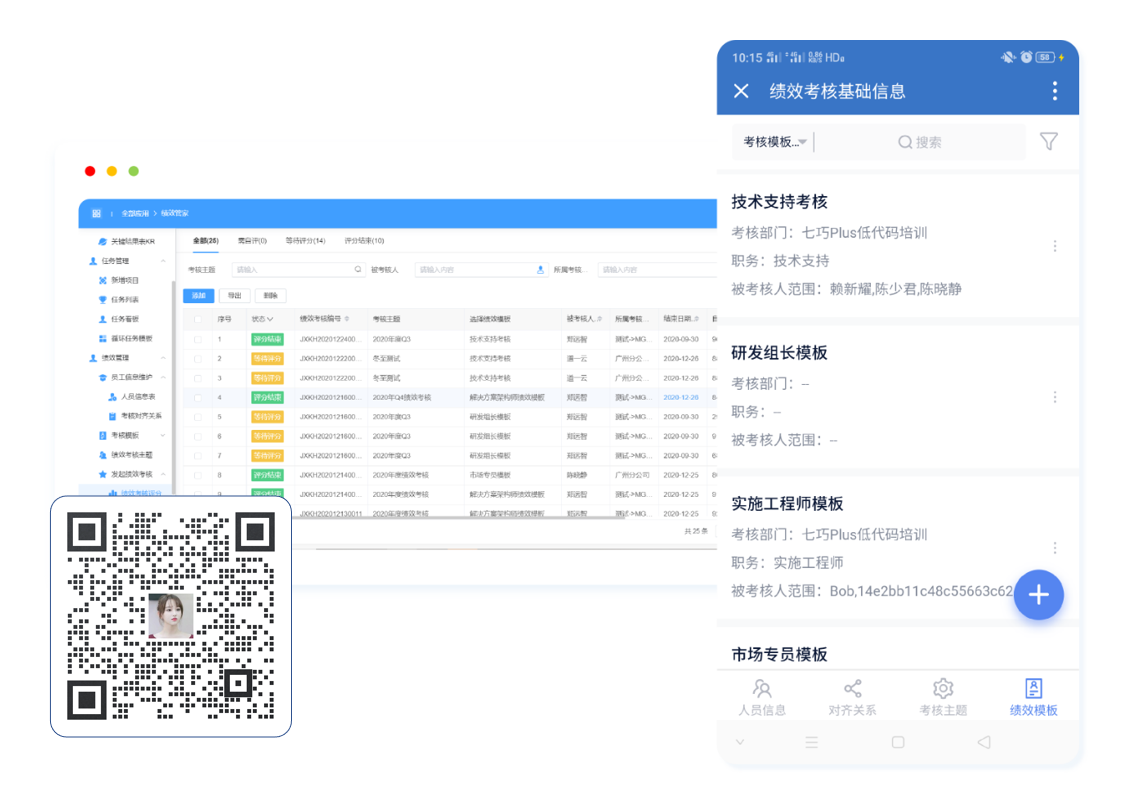Check the checkbox for row 5
This screenshot has width=1130, height=801.
(198, 417)
